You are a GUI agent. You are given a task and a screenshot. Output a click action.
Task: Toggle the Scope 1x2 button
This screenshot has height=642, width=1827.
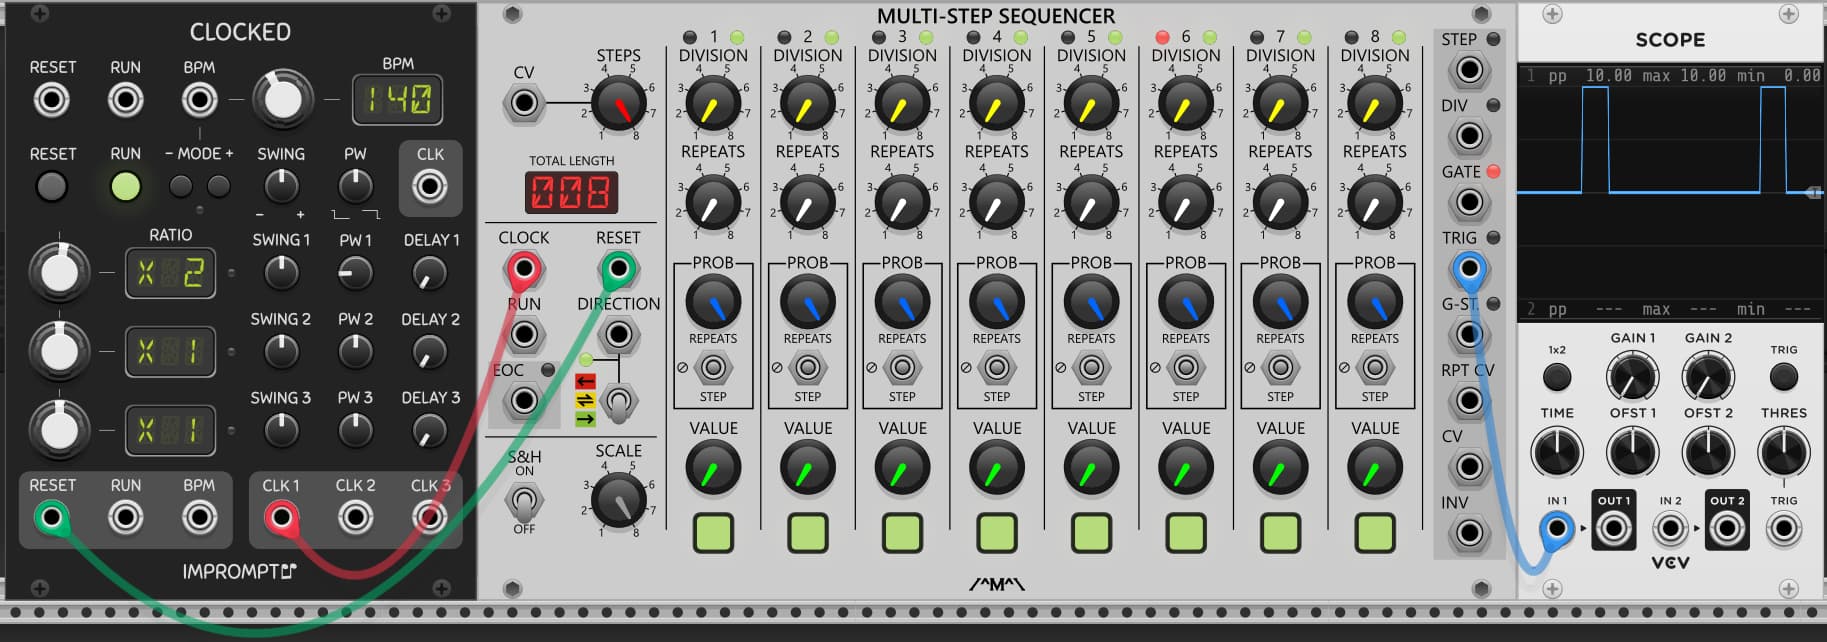[x=1557, y=377]
